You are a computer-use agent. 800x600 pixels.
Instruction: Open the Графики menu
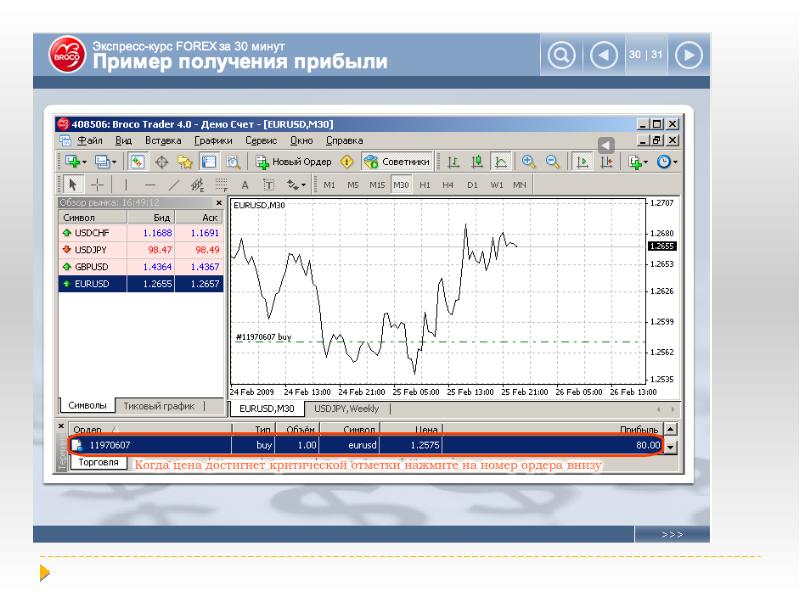(x=213, y=140)
